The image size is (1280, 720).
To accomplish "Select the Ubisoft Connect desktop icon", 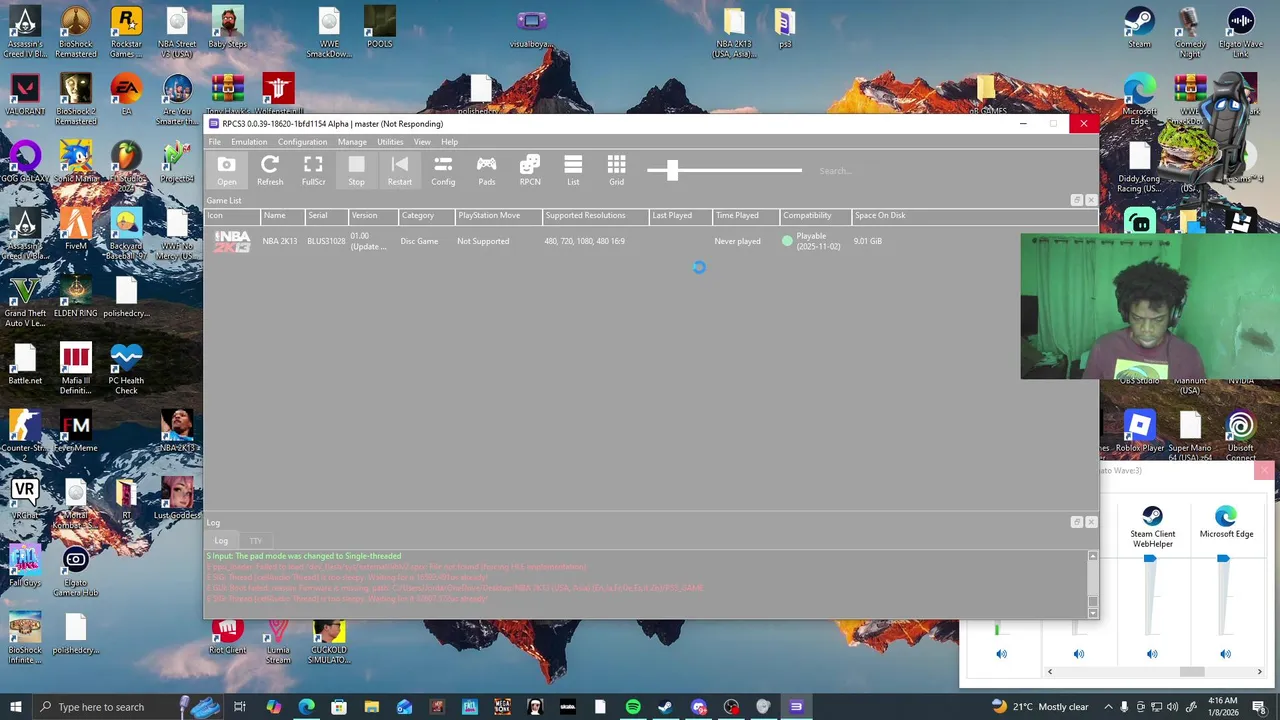I will tap(1240, 436).
